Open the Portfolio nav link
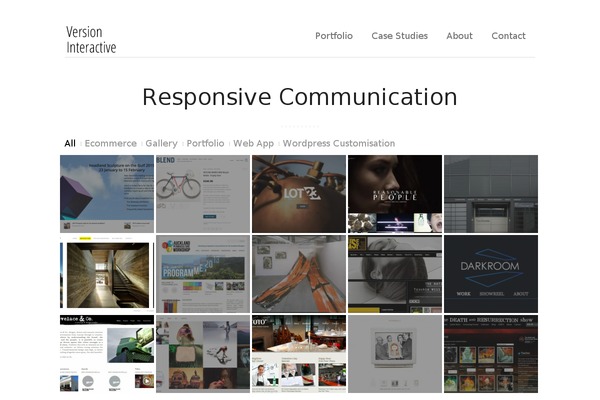The height and width of the screenshot is (400, 600). (x=334, y=36)
